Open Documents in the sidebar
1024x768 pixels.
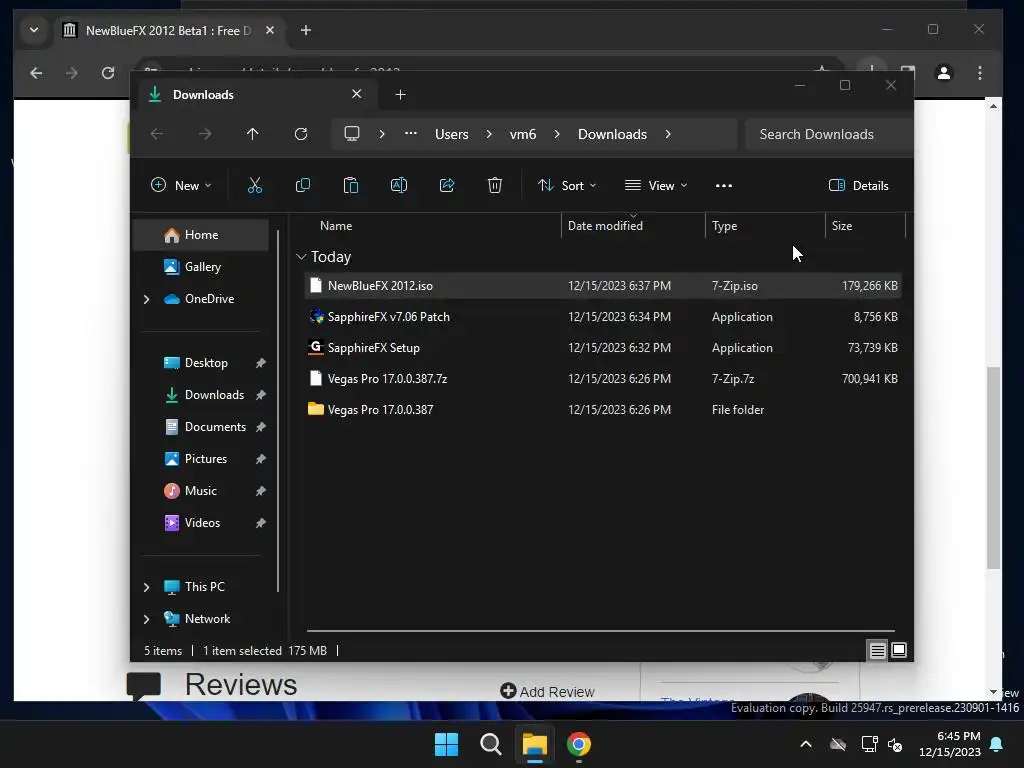pyautogui.click(x=200, y=426)
